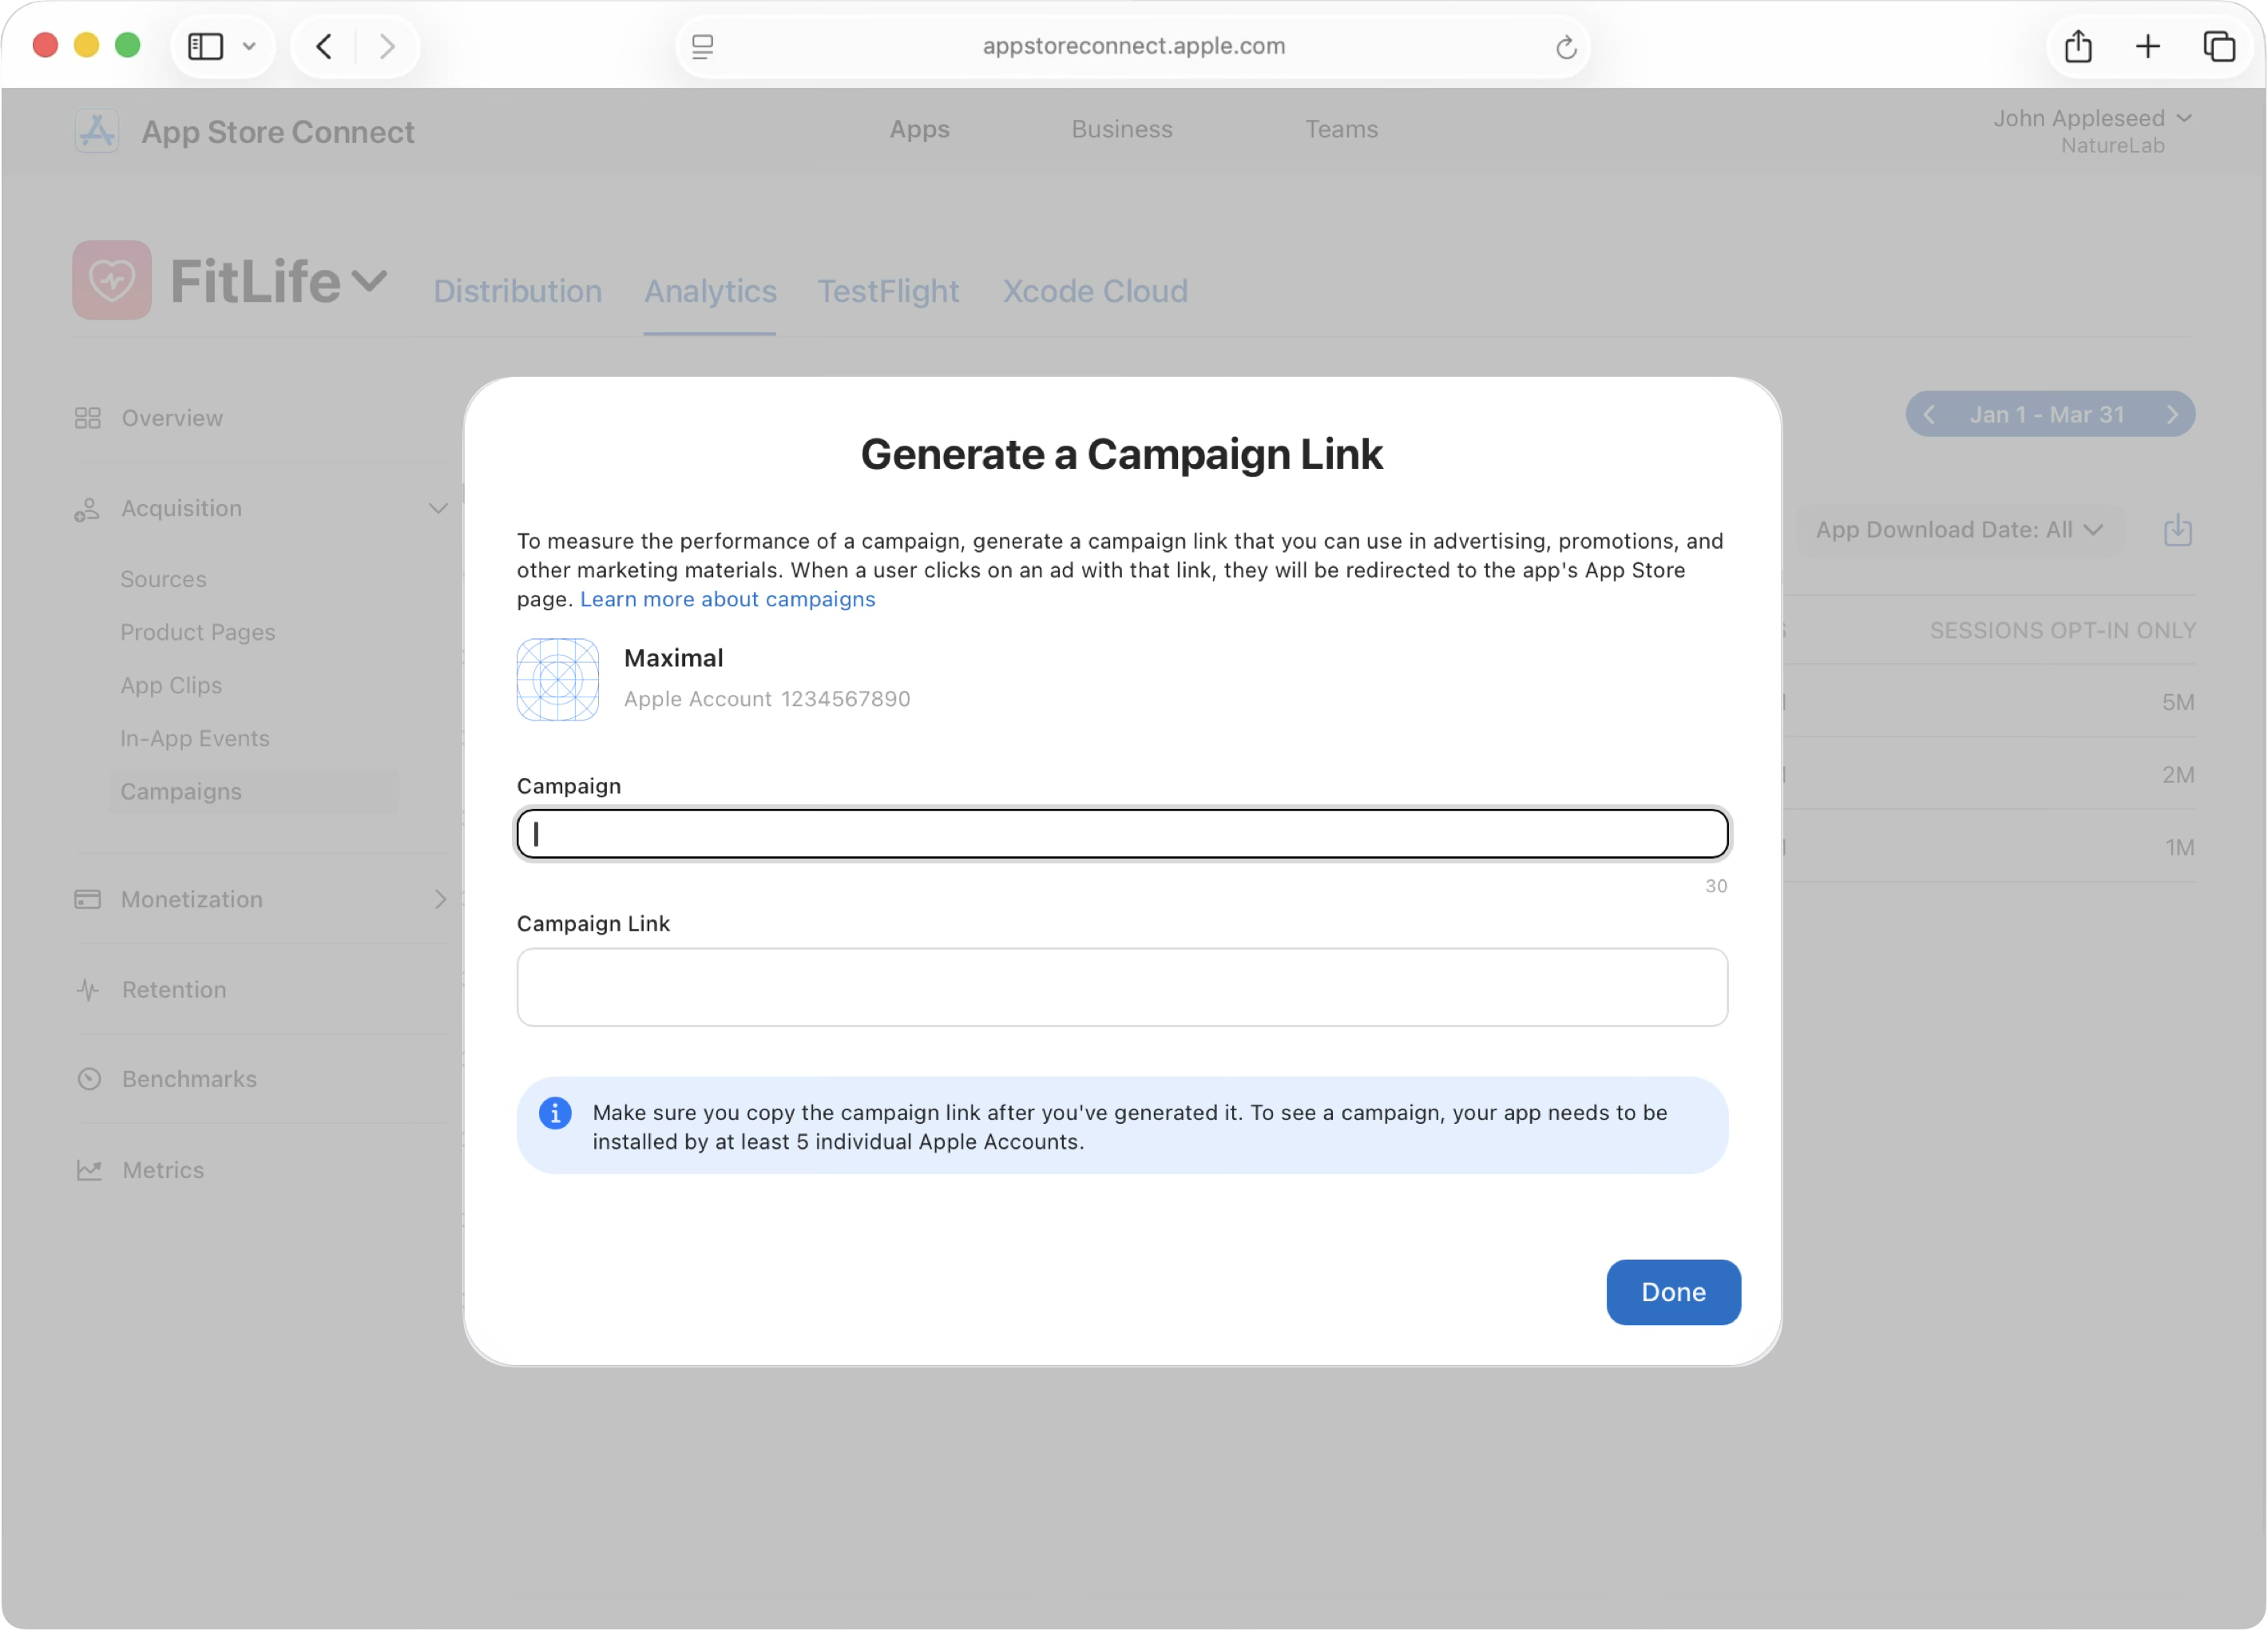Click the Safari share icon
Viewport: 2268px width, 1631px height.
(2078, 46)
